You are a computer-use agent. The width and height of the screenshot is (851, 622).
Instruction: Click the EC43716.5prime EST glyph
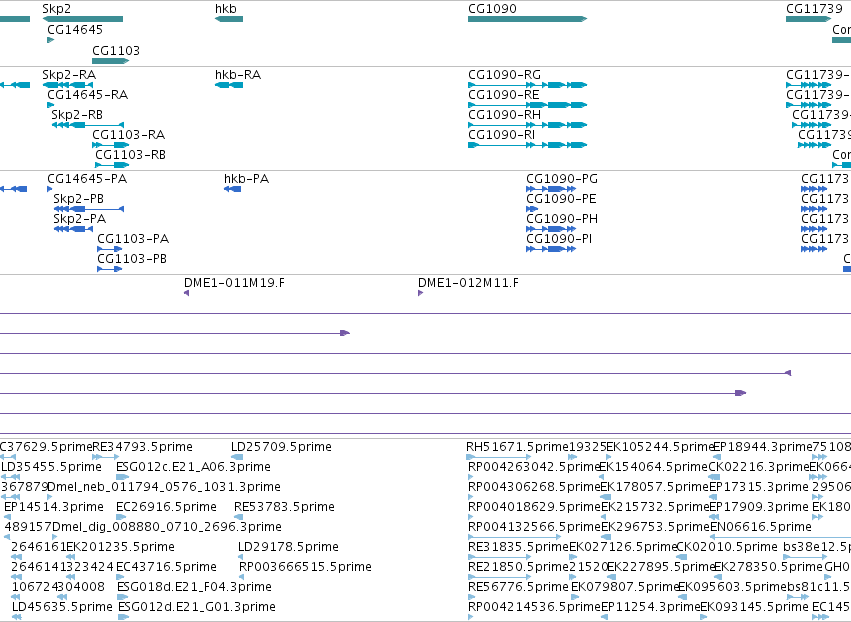click(x=122, y=577)
